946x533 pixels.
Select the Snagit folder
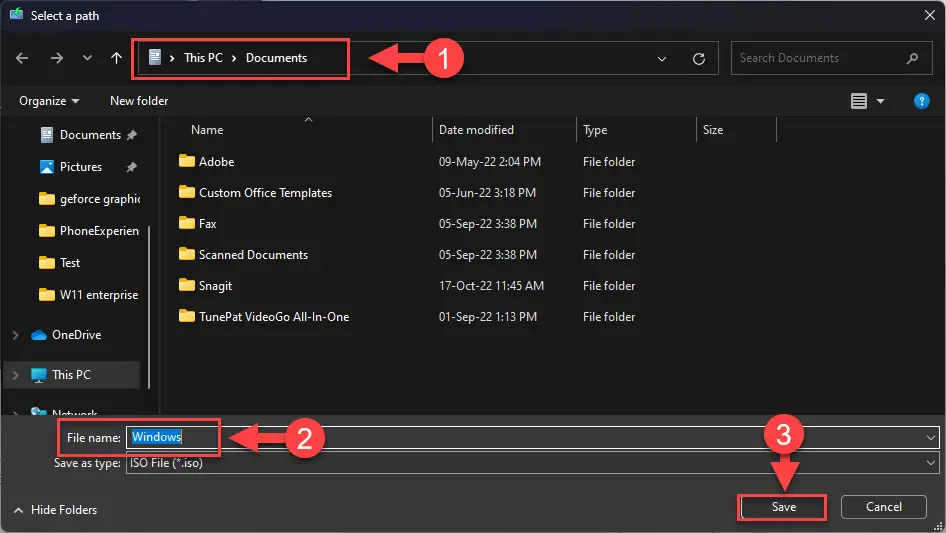coord(215,286)
